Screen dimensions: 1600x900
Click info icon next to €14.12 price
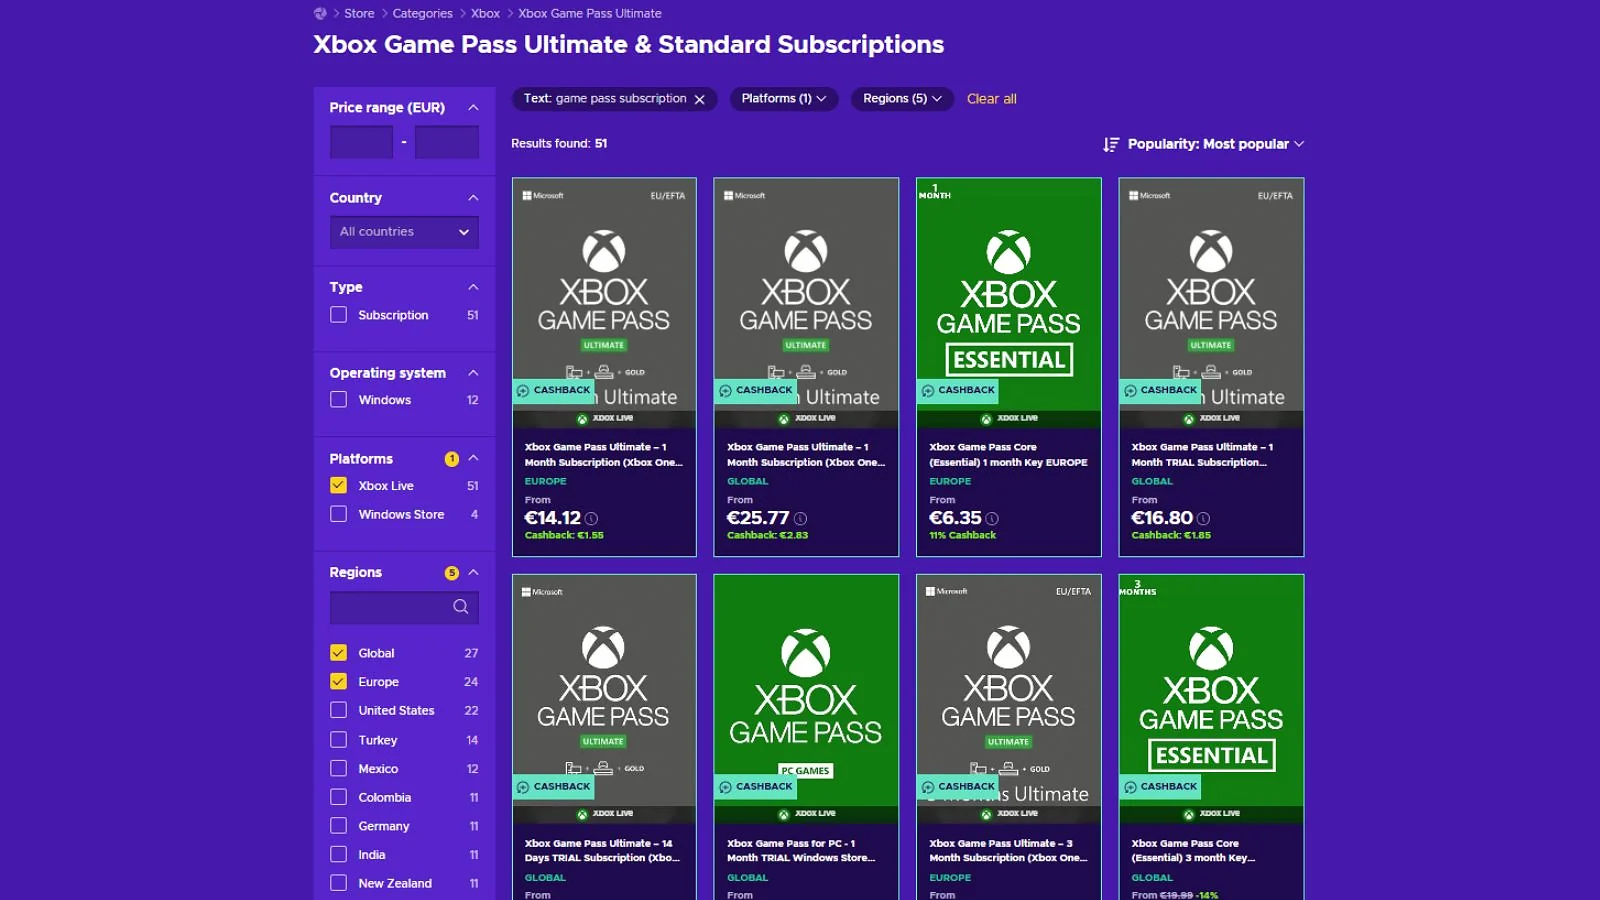point(592,518)
